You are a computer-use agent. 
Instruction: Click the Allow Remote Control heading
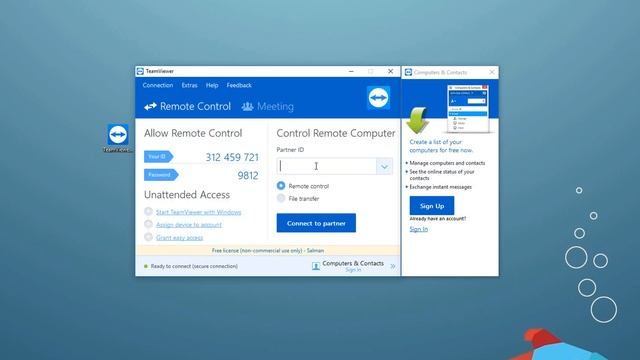coord(193,133)
